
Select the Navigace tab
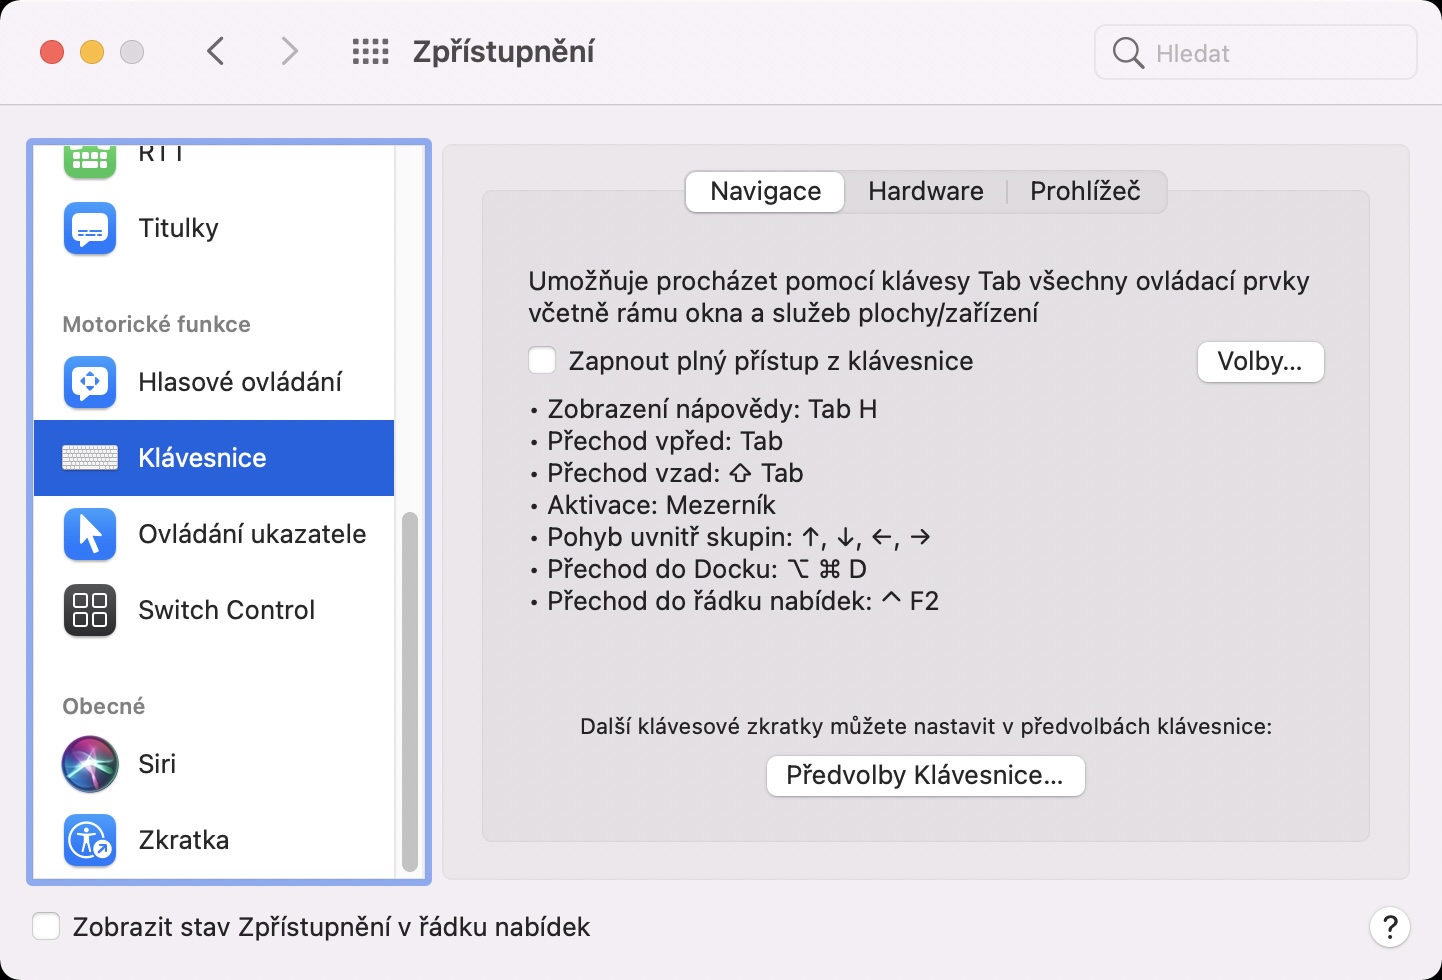pos(765,192)
